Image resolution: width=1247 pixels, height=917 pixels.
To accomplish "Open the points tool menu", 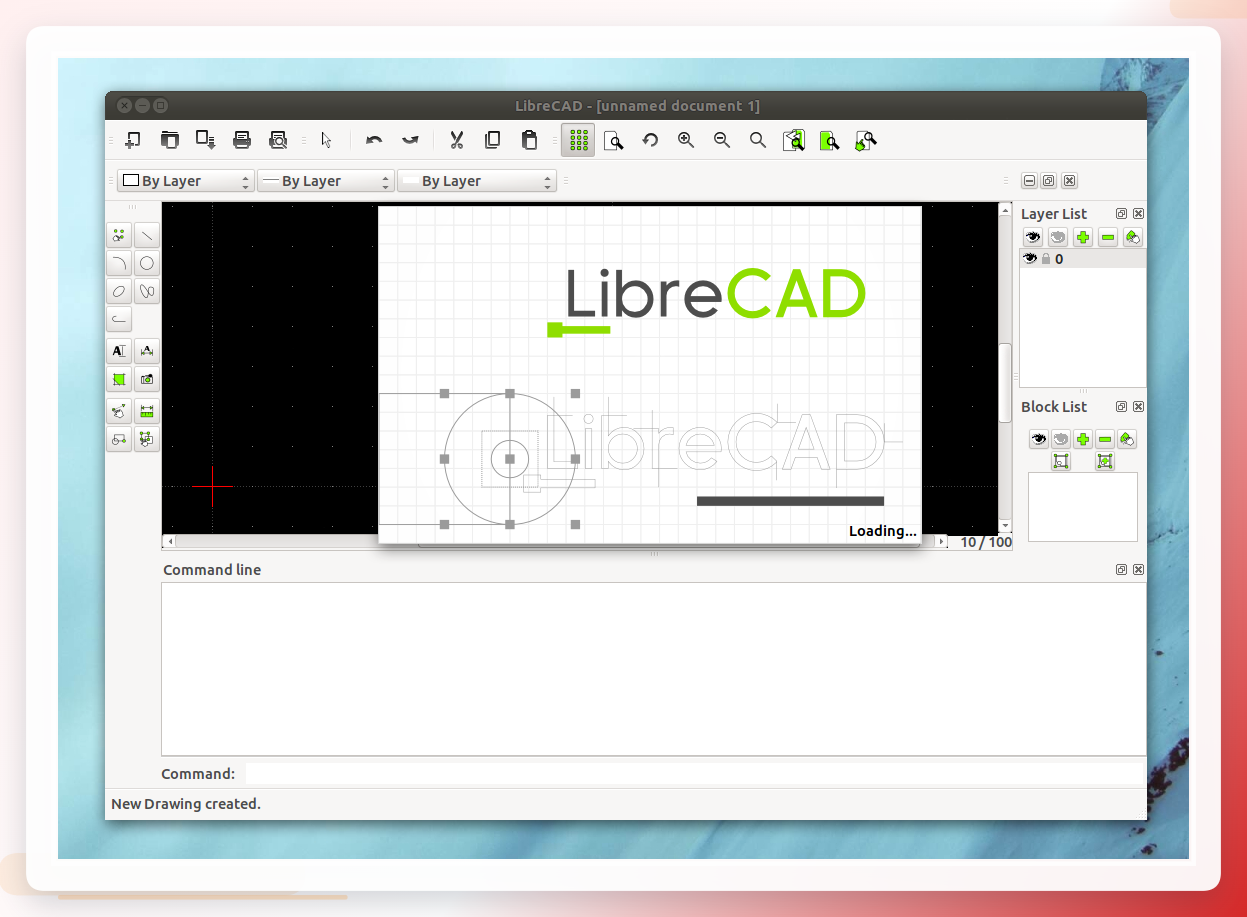I will [119, 236].
